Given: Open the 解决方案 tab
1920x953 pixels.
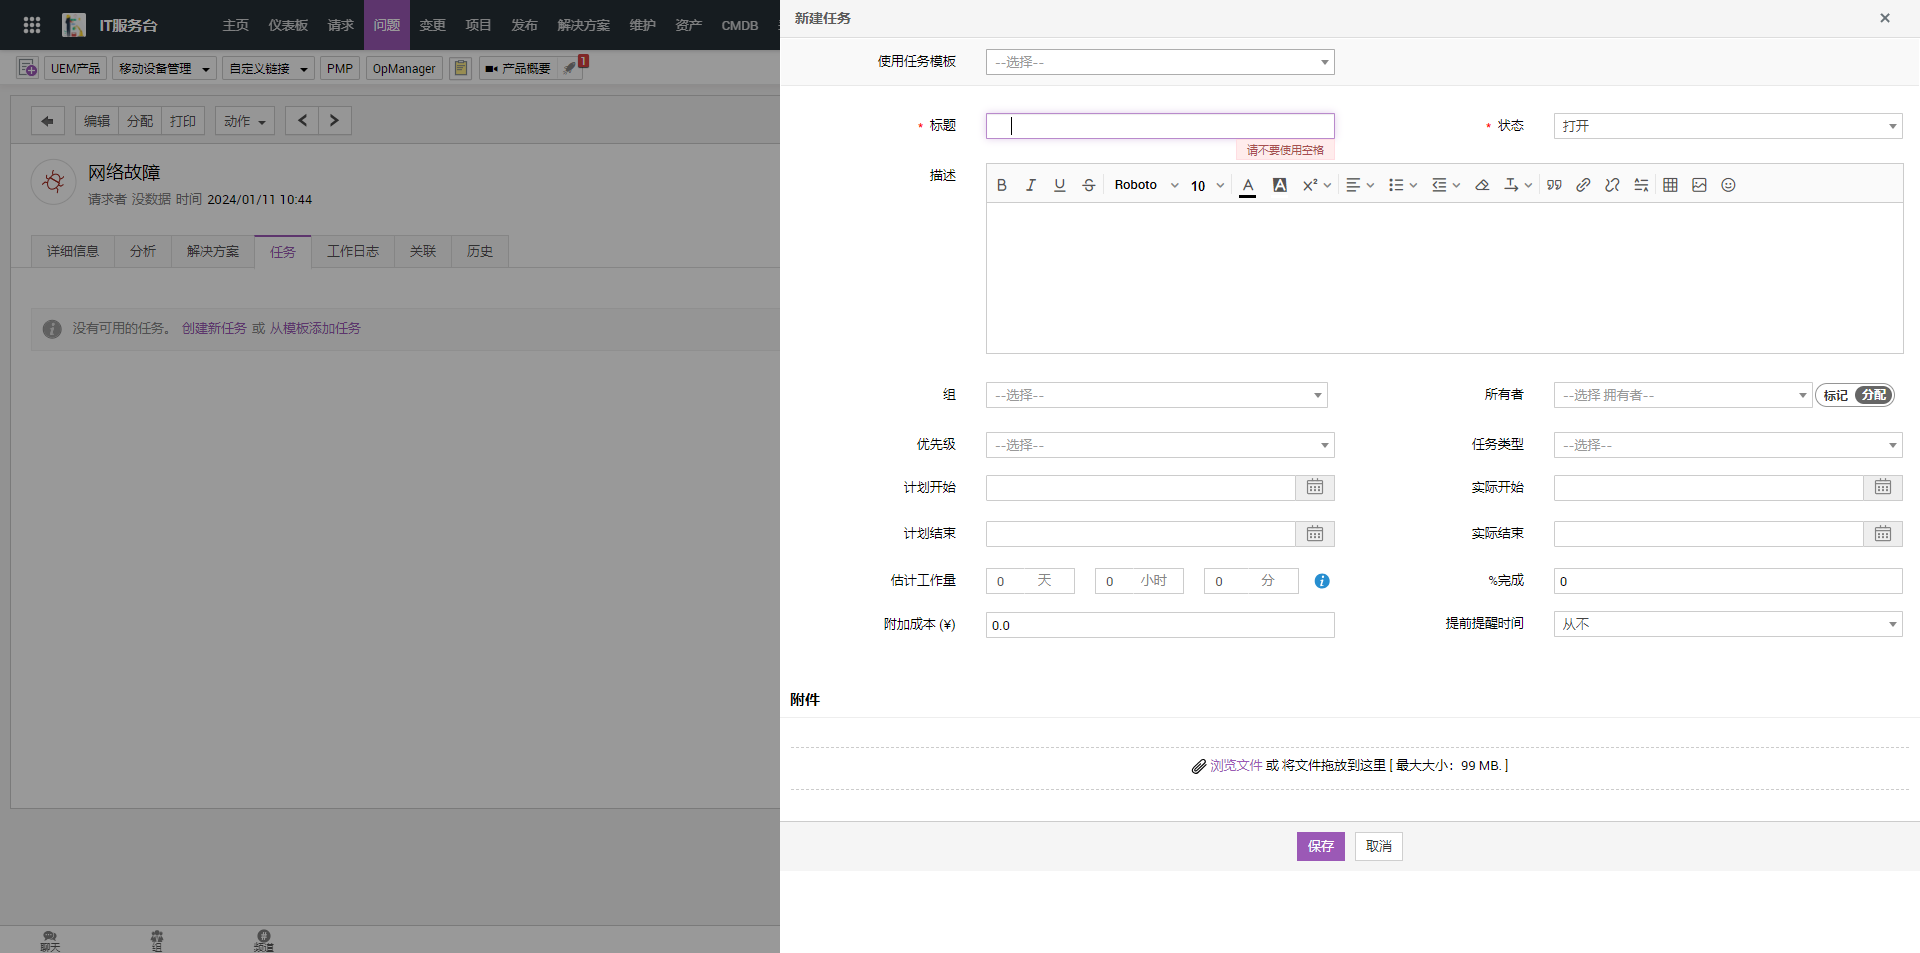Looking at the screenshot, I should [213, 251].
